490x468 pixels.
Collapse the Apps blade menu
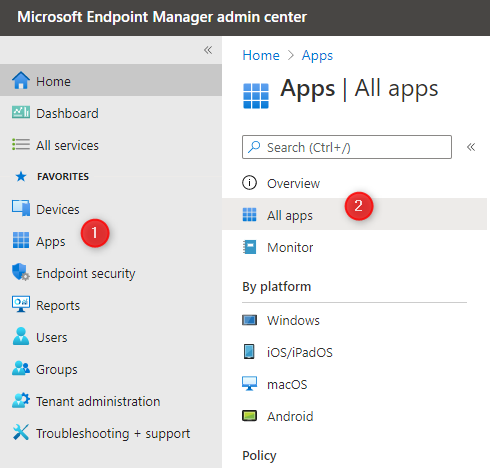click(x=471, y=147)
